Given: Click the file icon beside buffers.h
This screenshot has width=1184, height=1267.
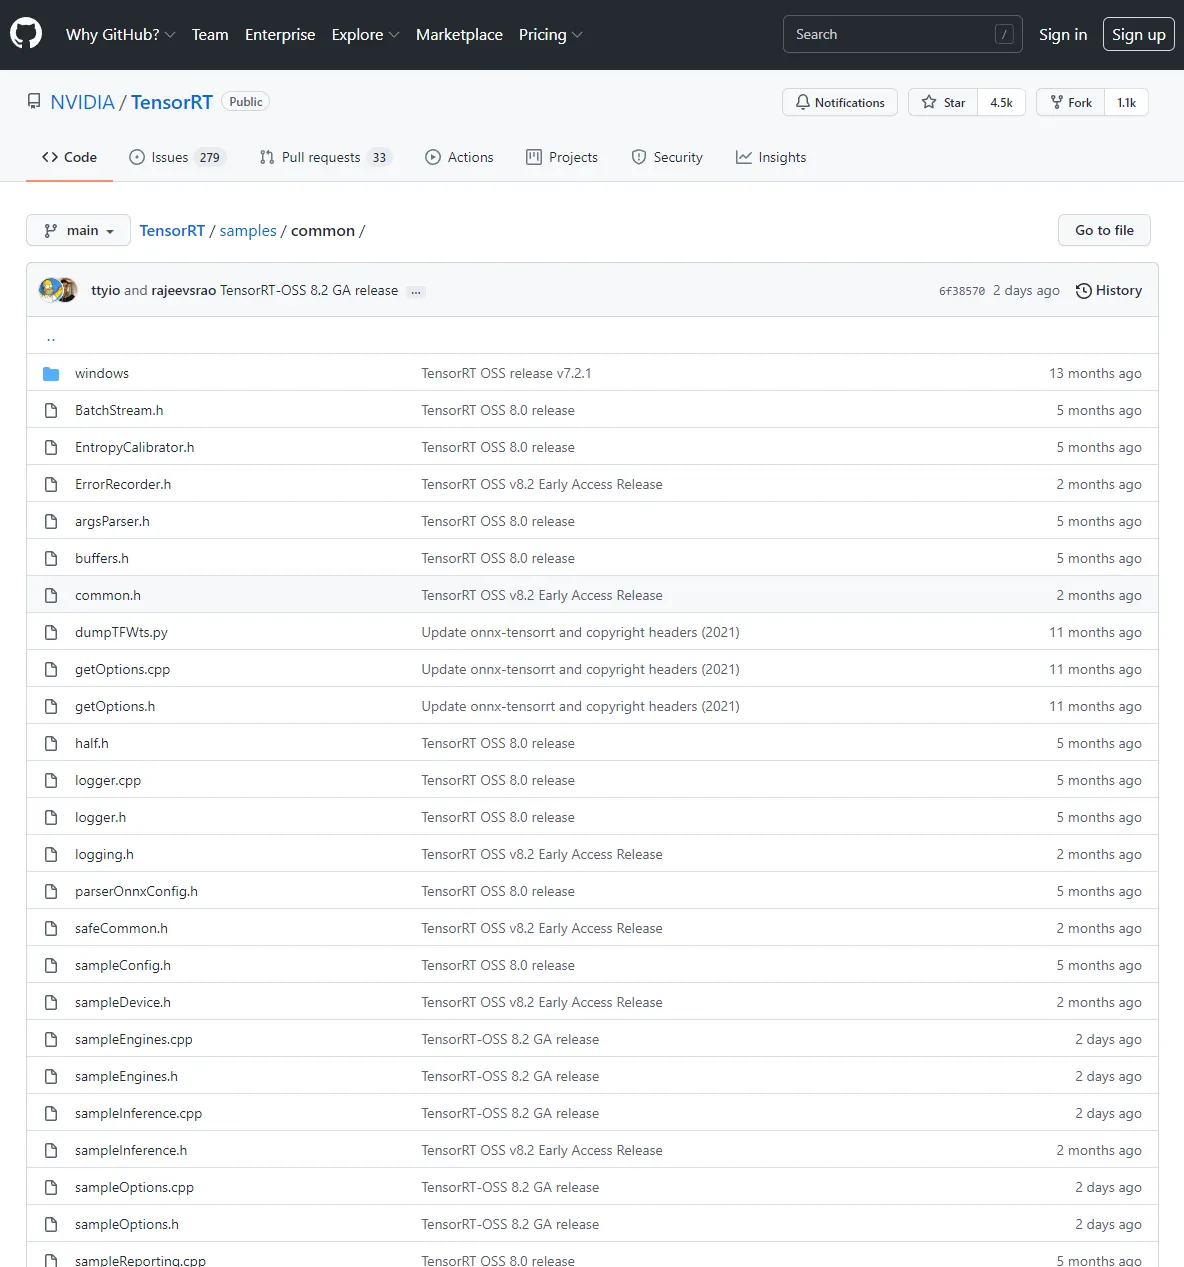Looking at the screenshot, I should [x=51, y=558].
